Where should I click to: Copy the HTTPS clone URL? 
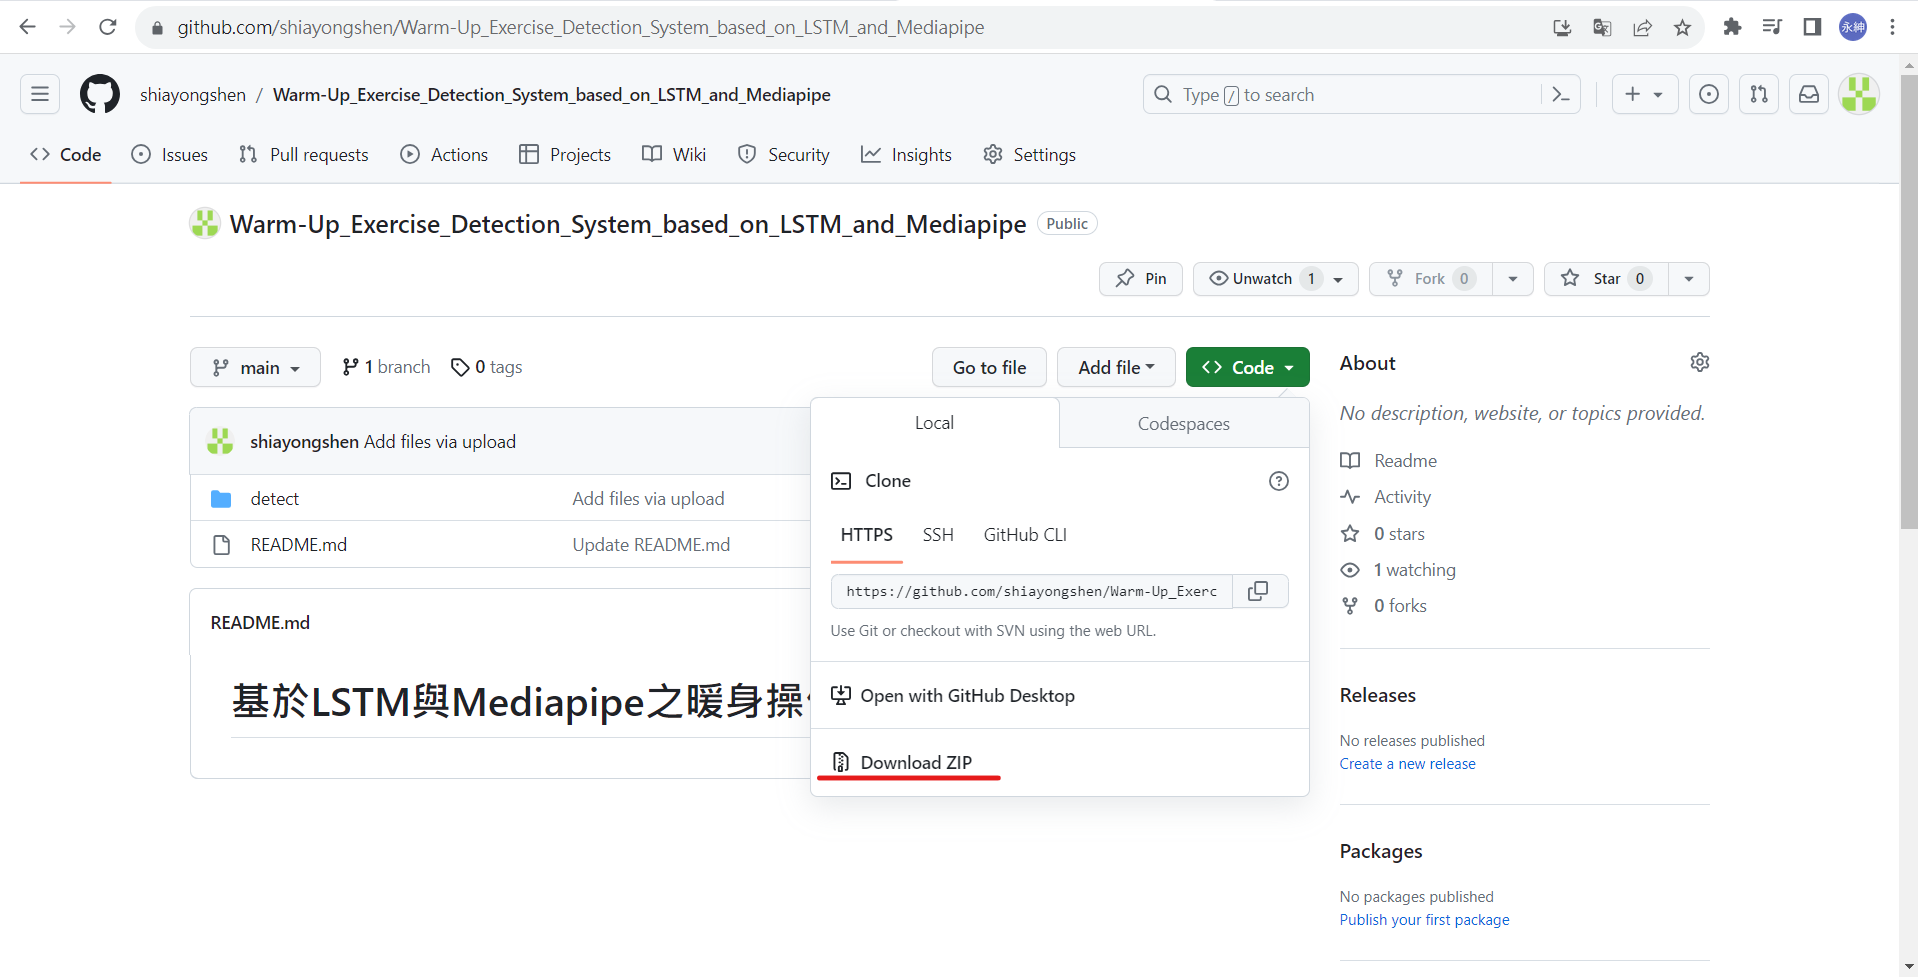tap(1258, 591)
